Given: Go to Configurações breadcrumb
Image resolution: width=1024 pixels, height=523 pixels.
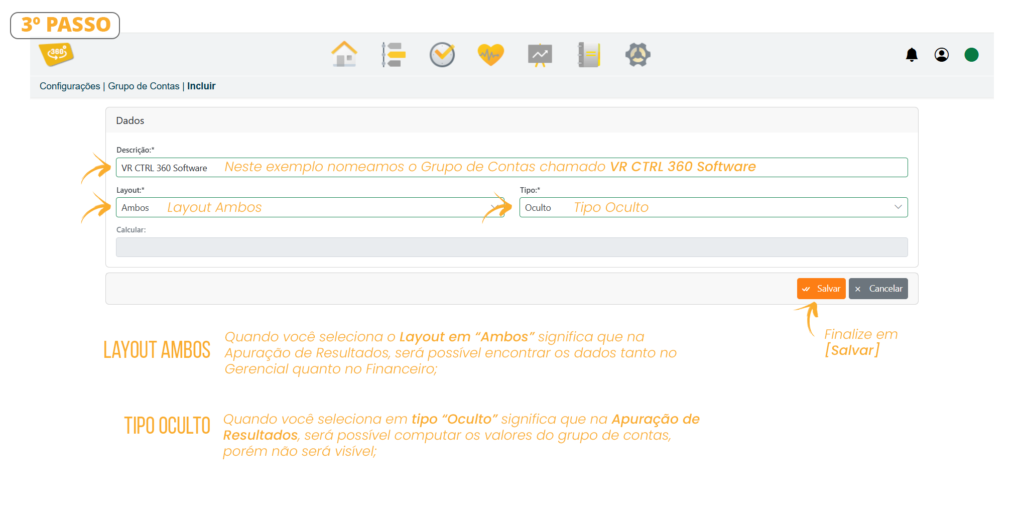Looking at the screenshot, I should pyautogui.click(x=70, y=86).
